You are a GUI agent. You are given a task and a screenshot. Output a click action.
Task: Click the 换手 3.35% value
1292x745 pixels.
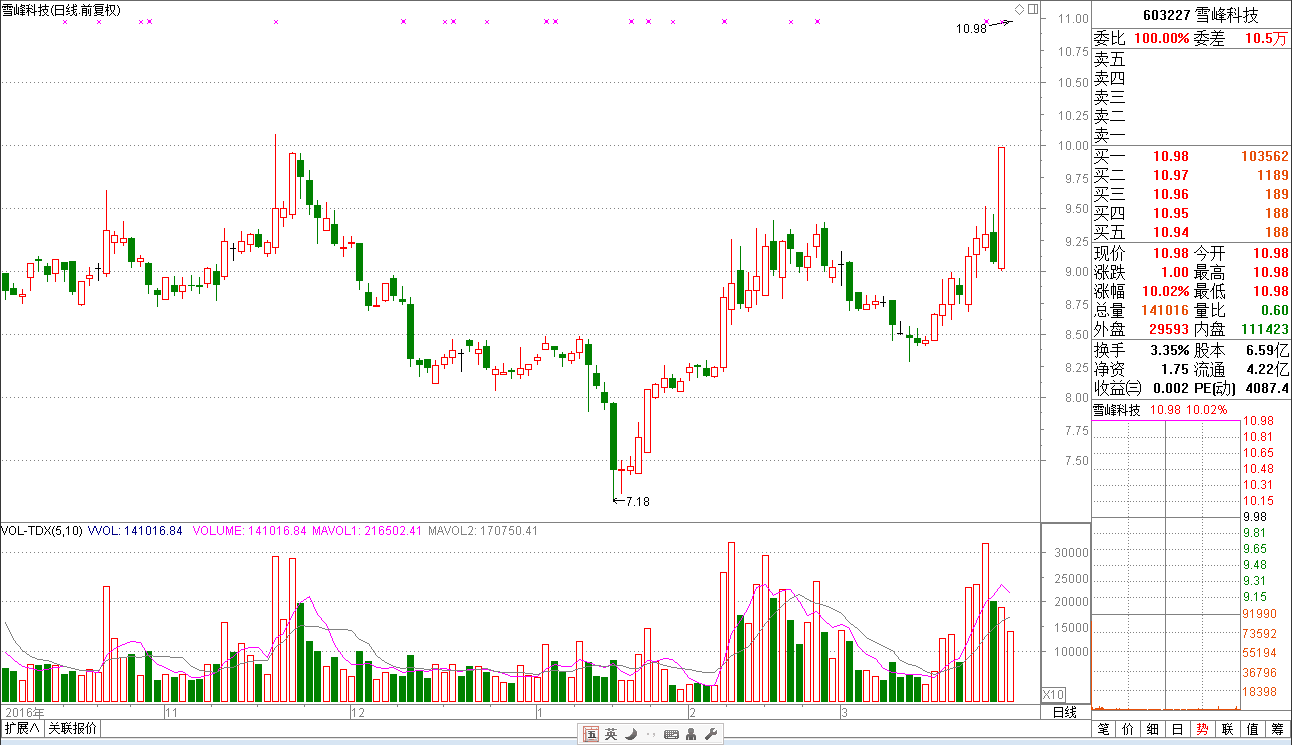coord(1169,350)
